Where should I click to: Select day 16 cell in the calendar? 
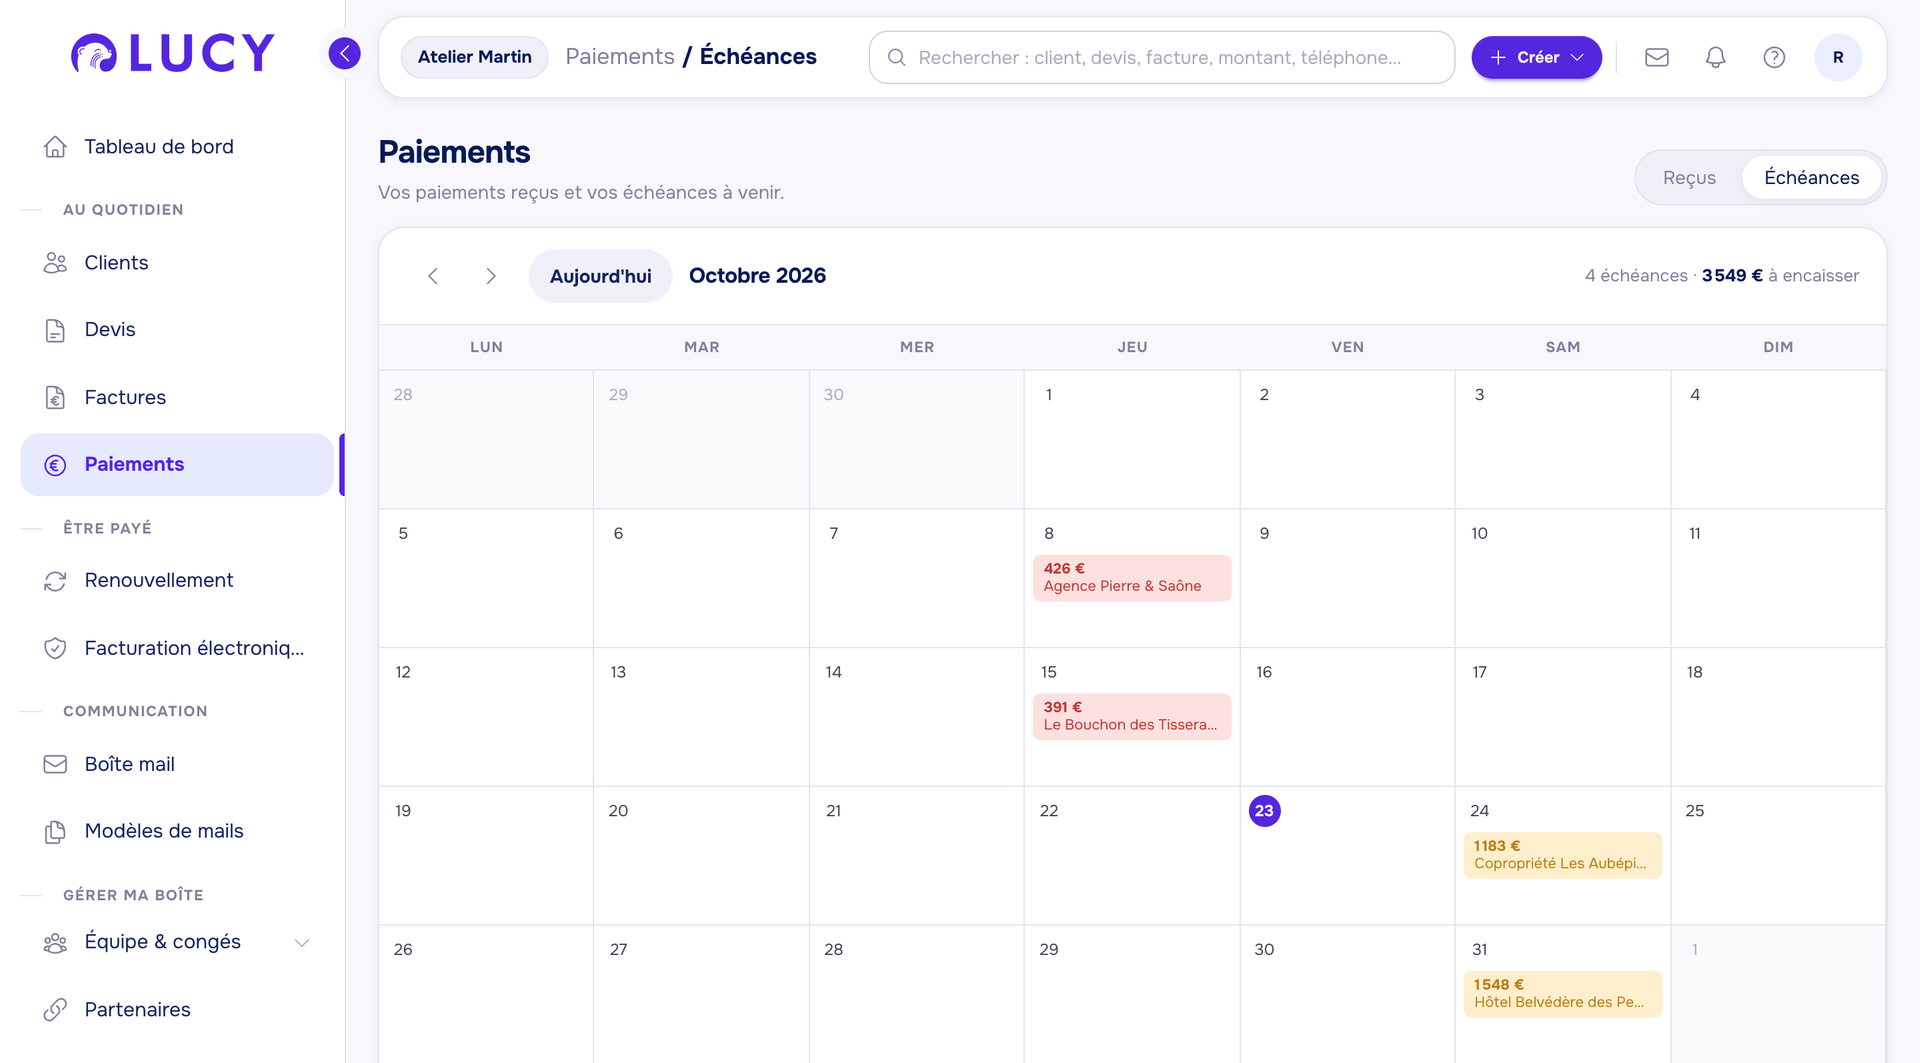1347,717
